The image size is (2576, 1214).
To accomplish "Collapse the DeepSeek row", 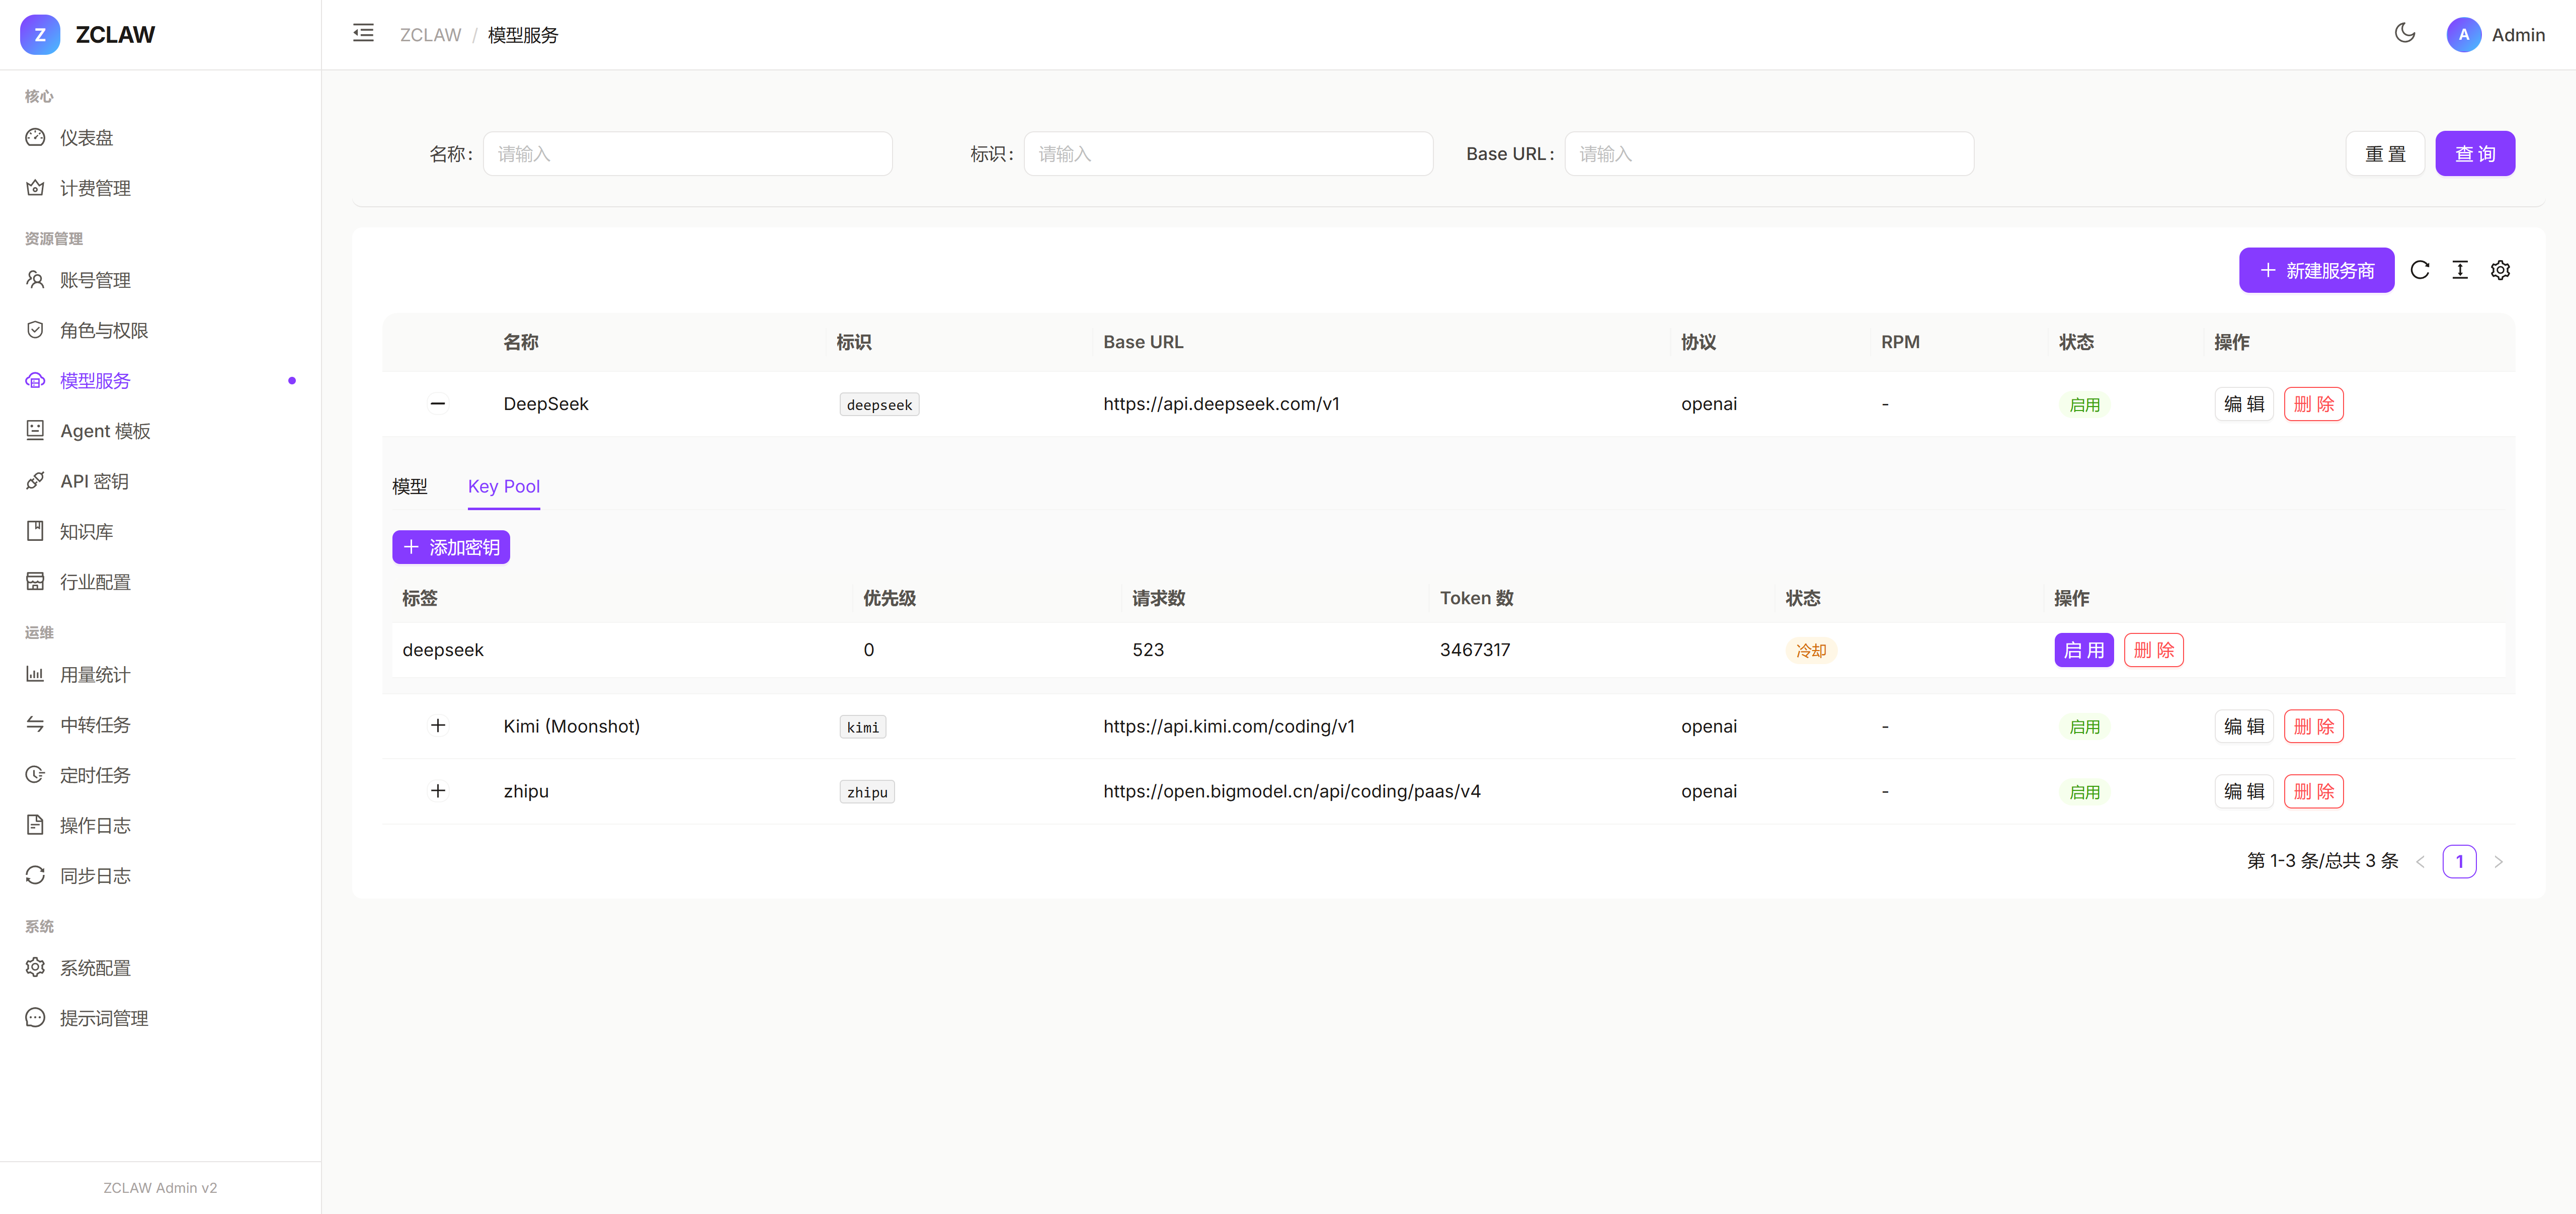I will (438, 404).
